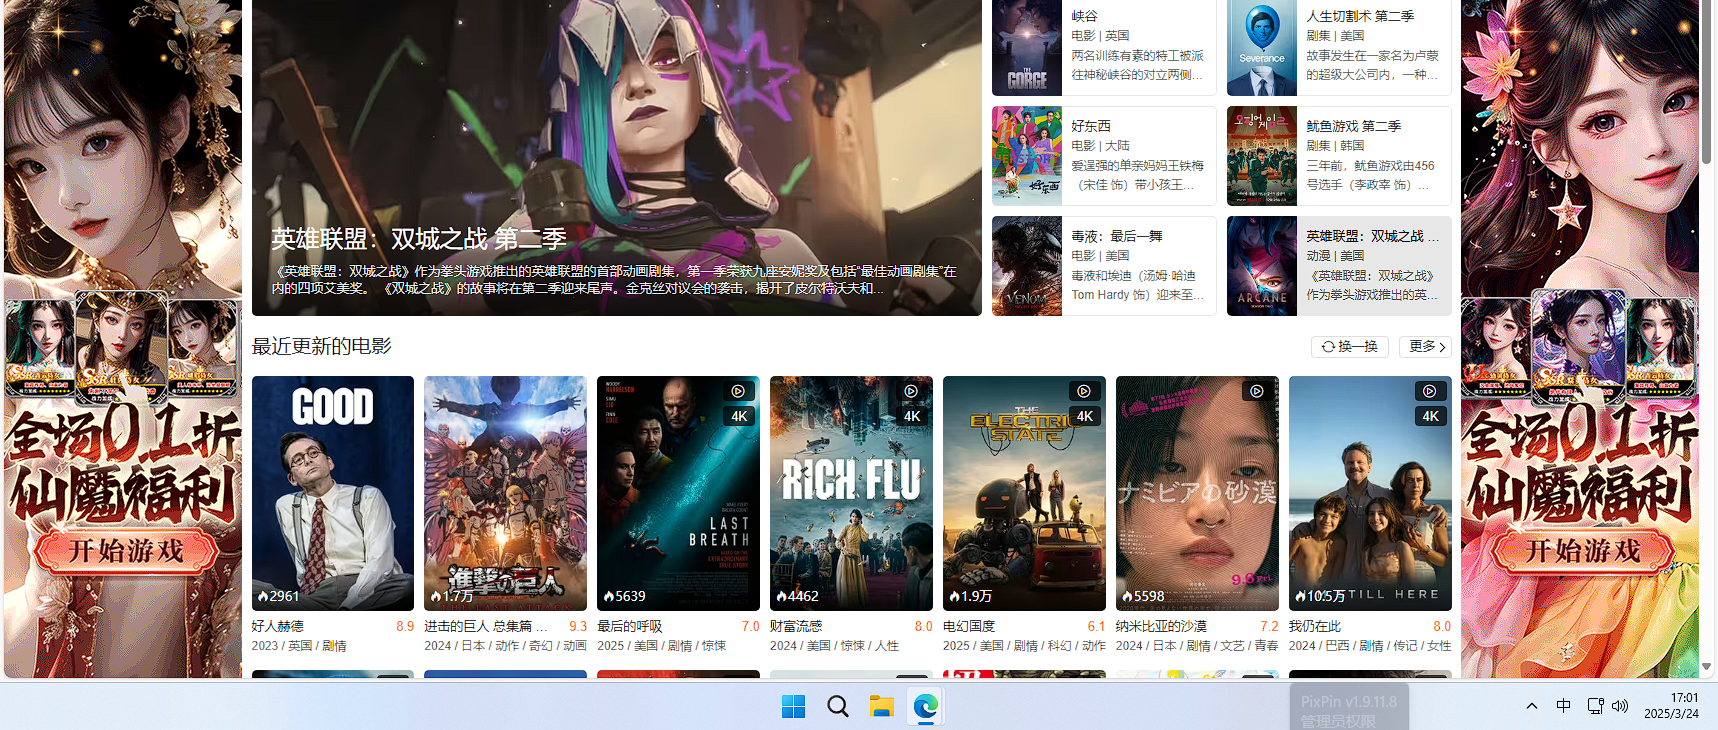1718x730 pixels.
Task: Open the 我仍在此 movie poster
Action: (1370, 493)
